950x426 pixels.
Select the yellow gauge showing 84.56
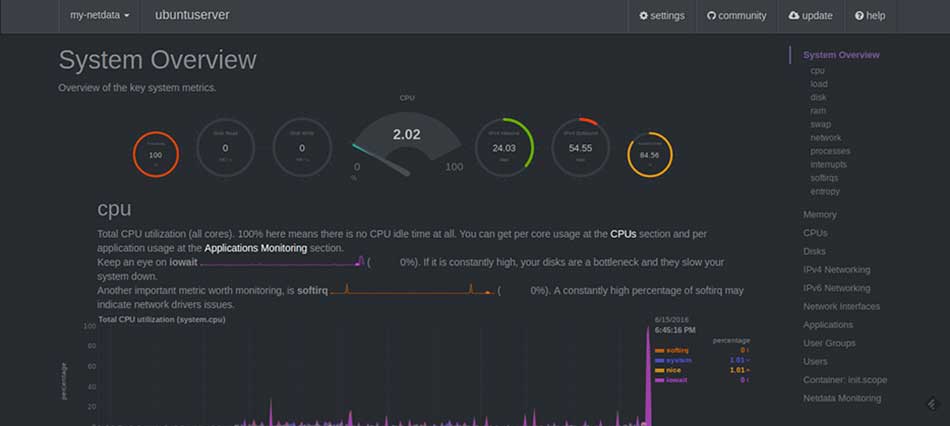click(649, 155)
